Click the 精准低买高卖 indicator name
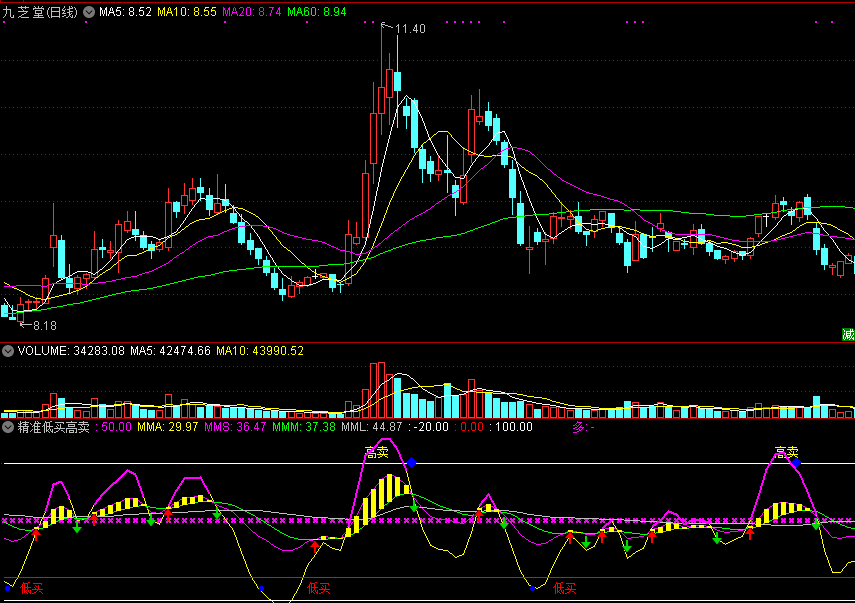 (x=53, y=427)
